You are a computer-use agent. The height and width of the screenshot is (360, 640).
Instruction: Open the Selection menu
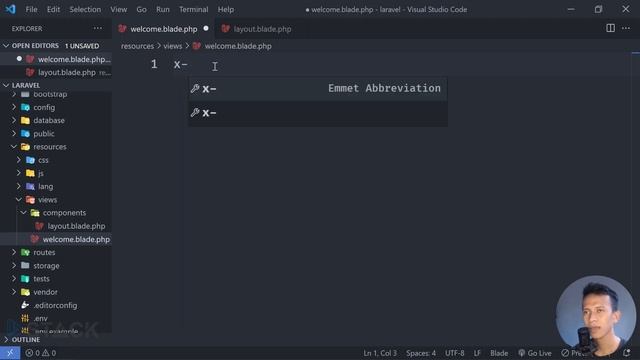pos(85,9)
